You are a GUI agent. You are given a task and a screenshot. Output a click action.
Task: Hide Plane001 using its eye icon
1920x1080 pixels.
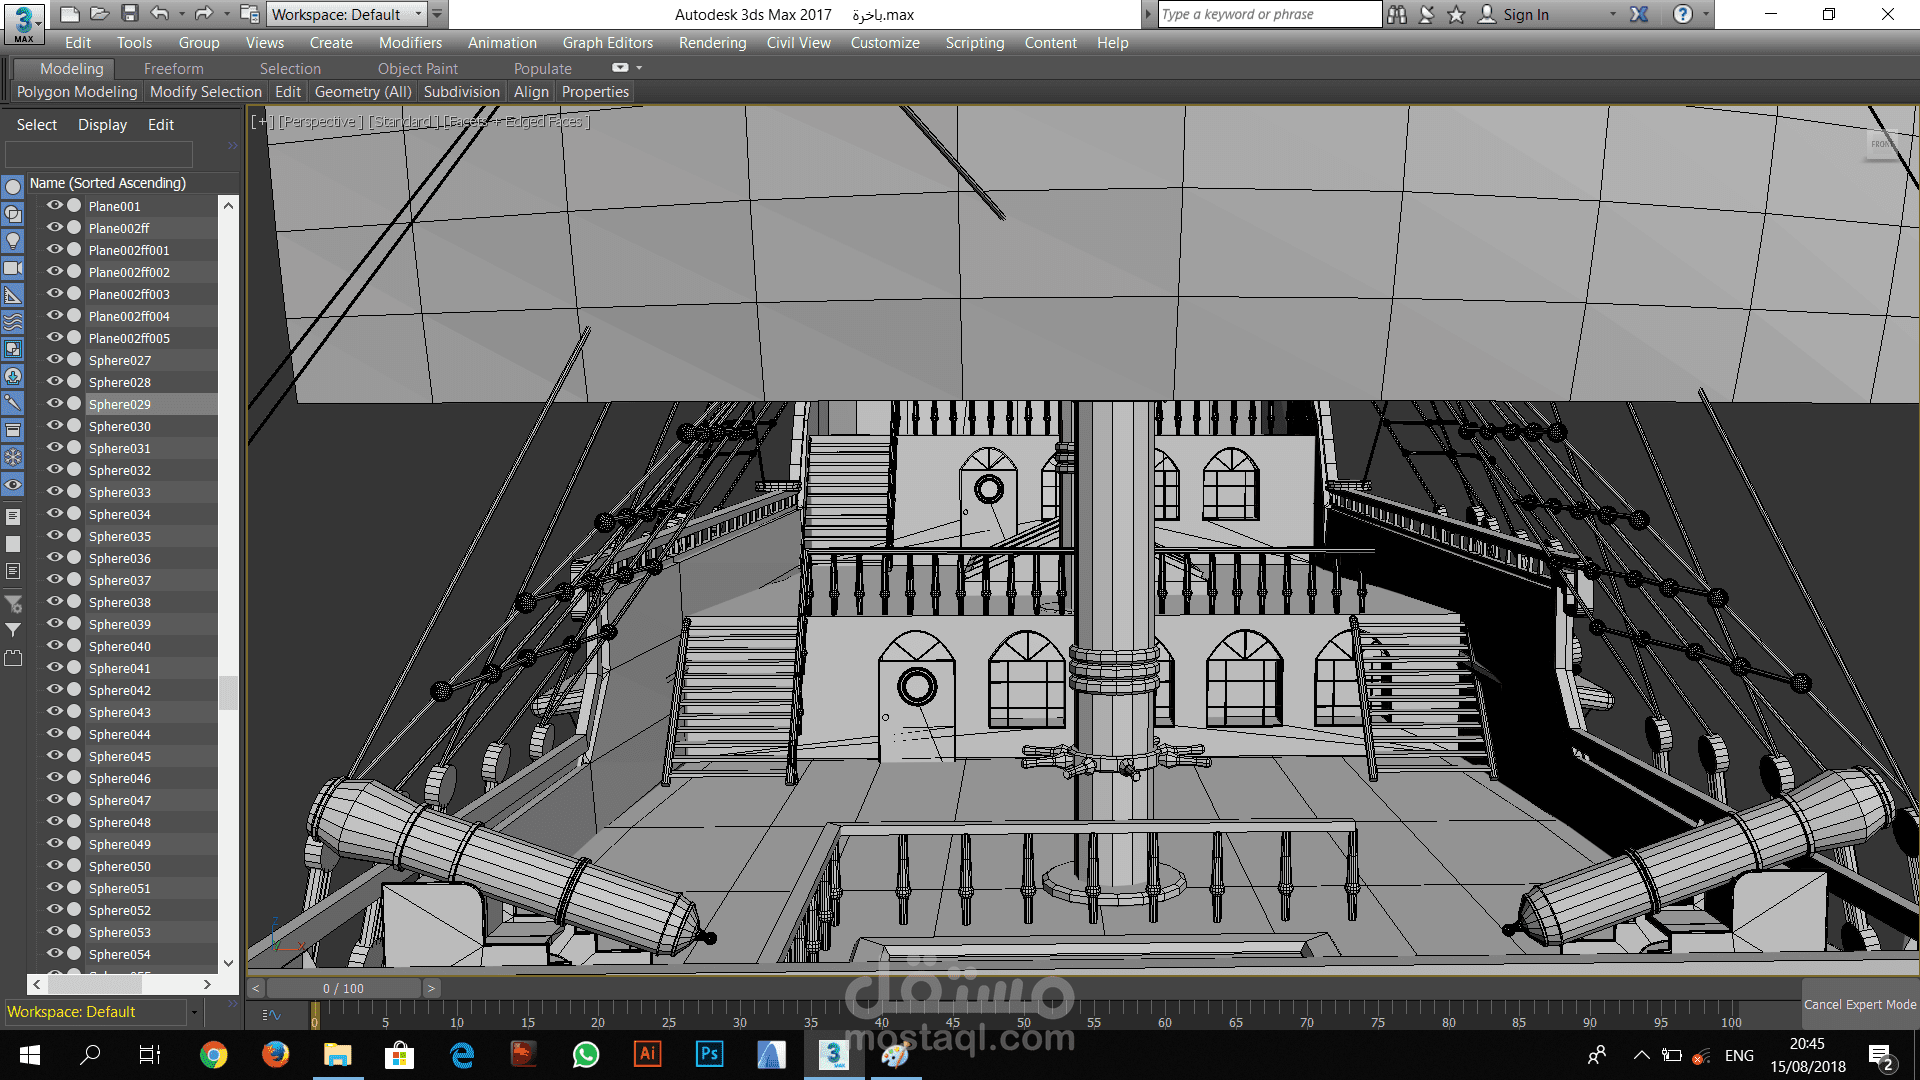tap(55, 205)
